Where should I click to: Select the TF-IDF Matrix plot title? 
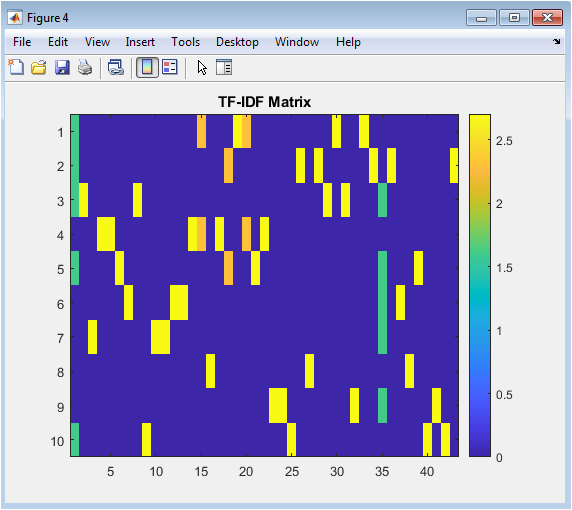pos(264,102)
